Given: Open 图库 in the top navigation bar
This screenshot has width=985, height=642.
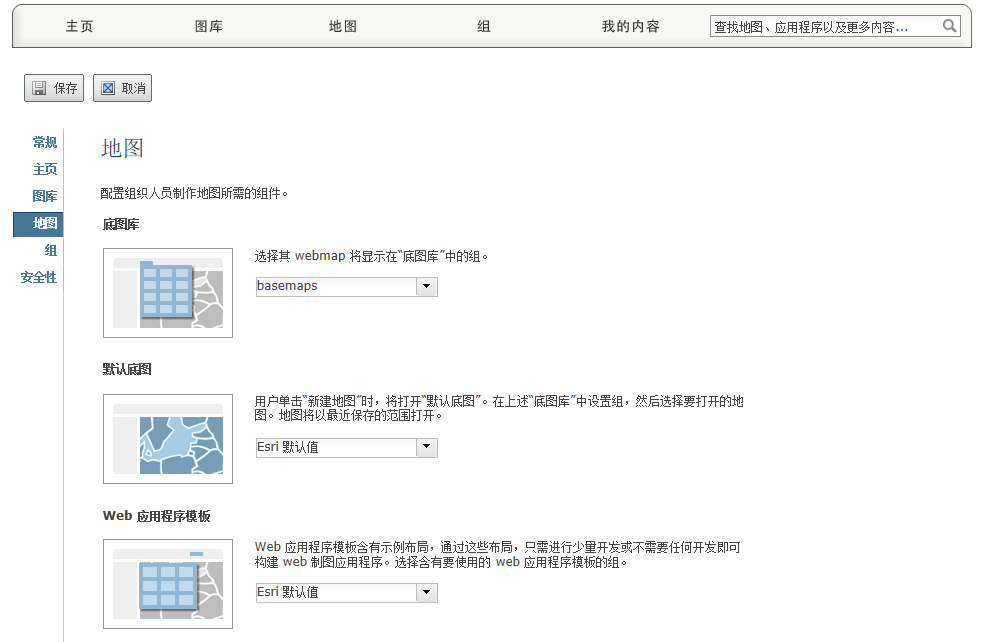Looking at the screenshot, I should click(209, 27).
